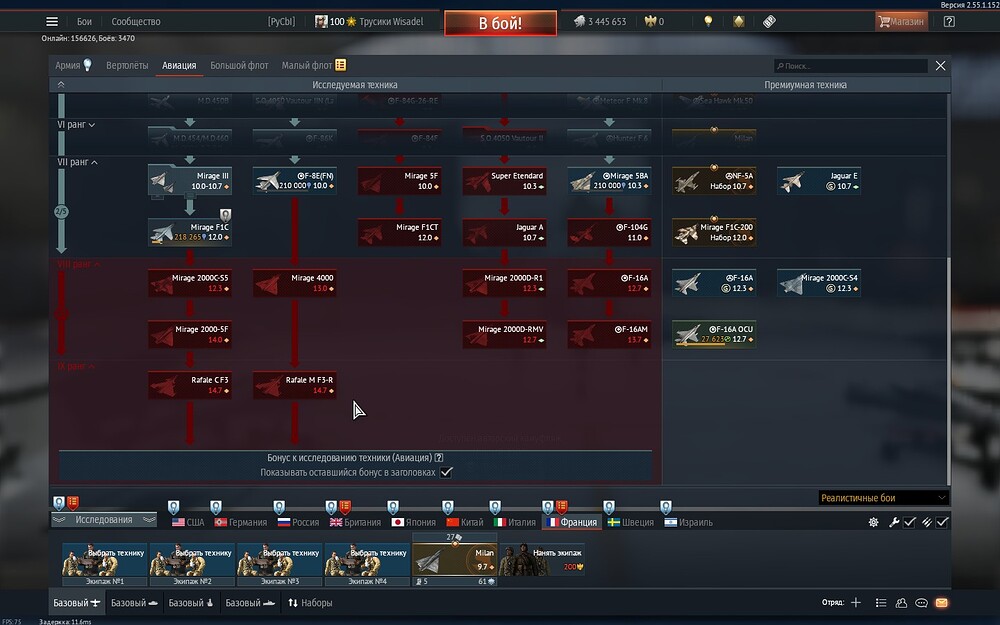Click the research bonus help question mark
The width and height of the screenshot is (1000, 625).
coord(439,457)
